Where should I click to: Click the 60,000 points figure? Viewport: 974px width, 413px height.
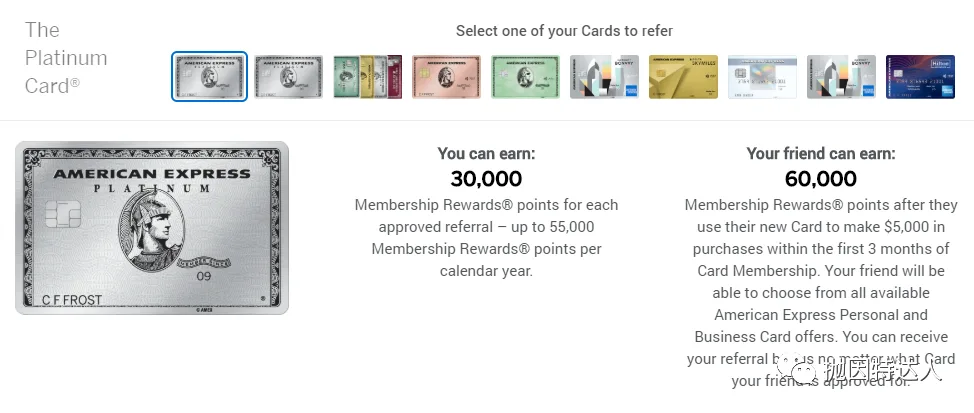pyautogui.click(x=820, y=179)
